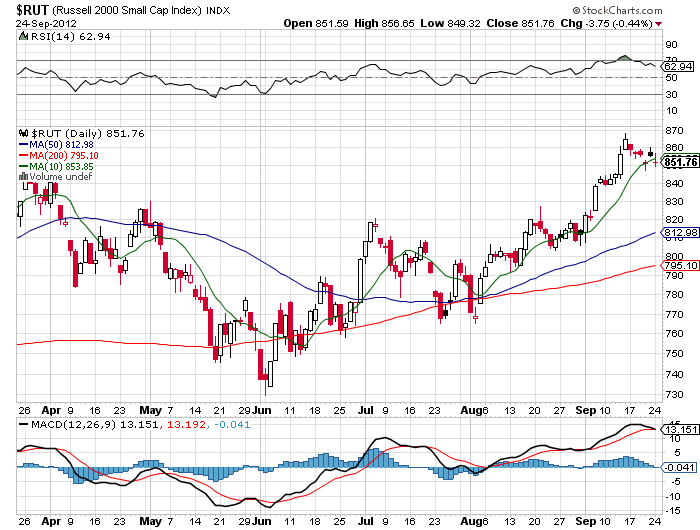Click the Sep label on the MACD axis
This screenshot has height=530, width=700.
(585, 521)
